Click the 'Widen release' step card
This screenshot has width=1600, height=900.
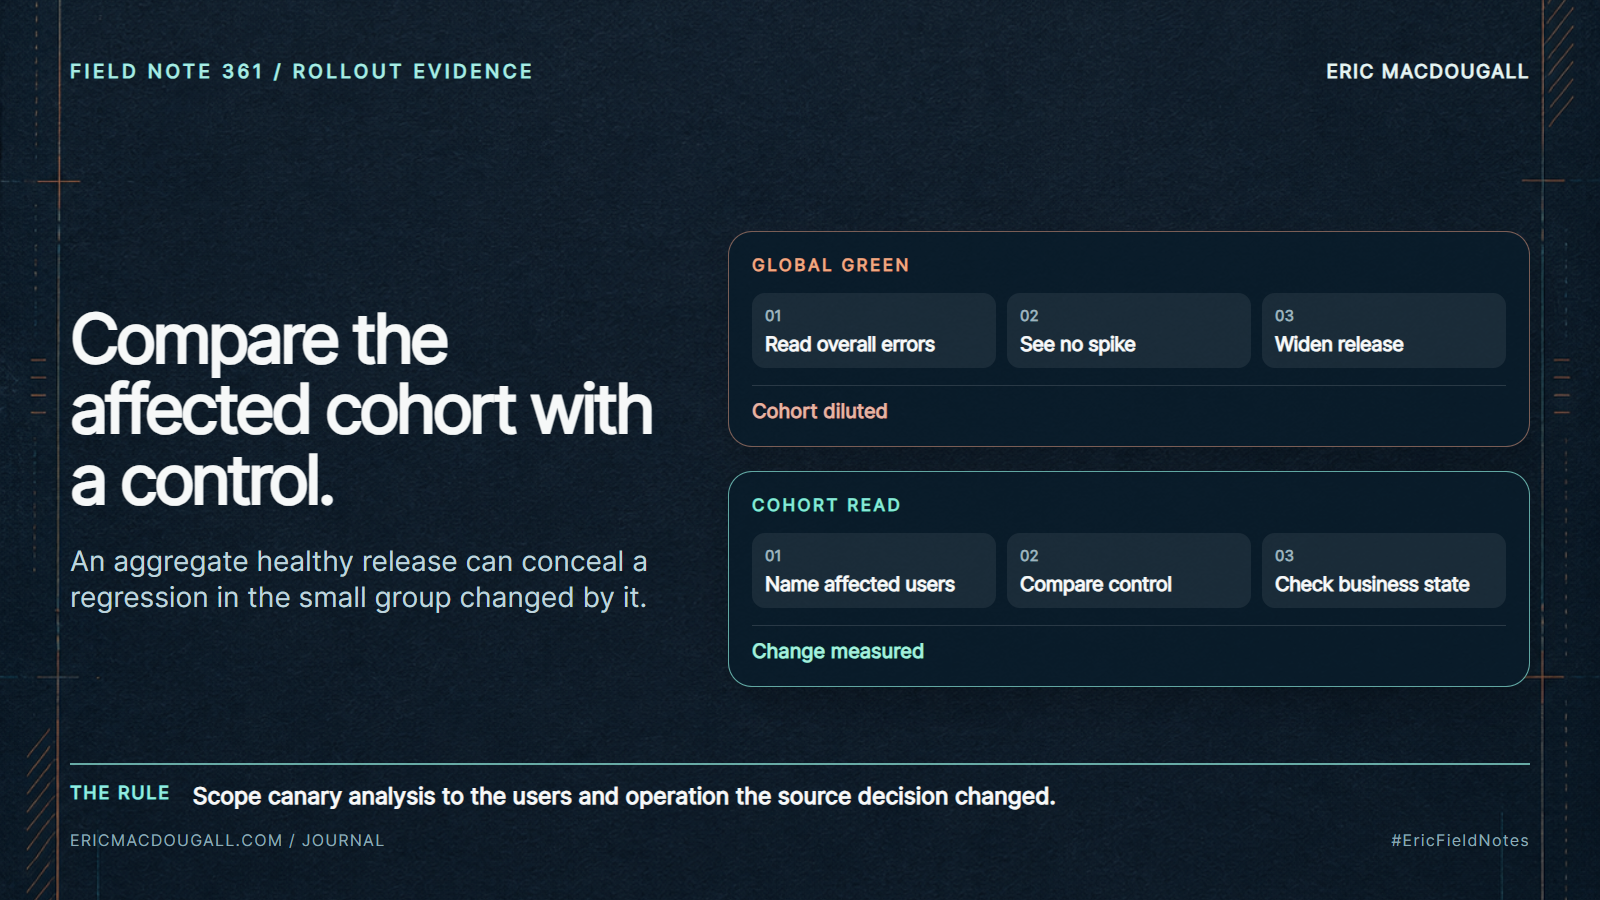tap(1383, 330)
